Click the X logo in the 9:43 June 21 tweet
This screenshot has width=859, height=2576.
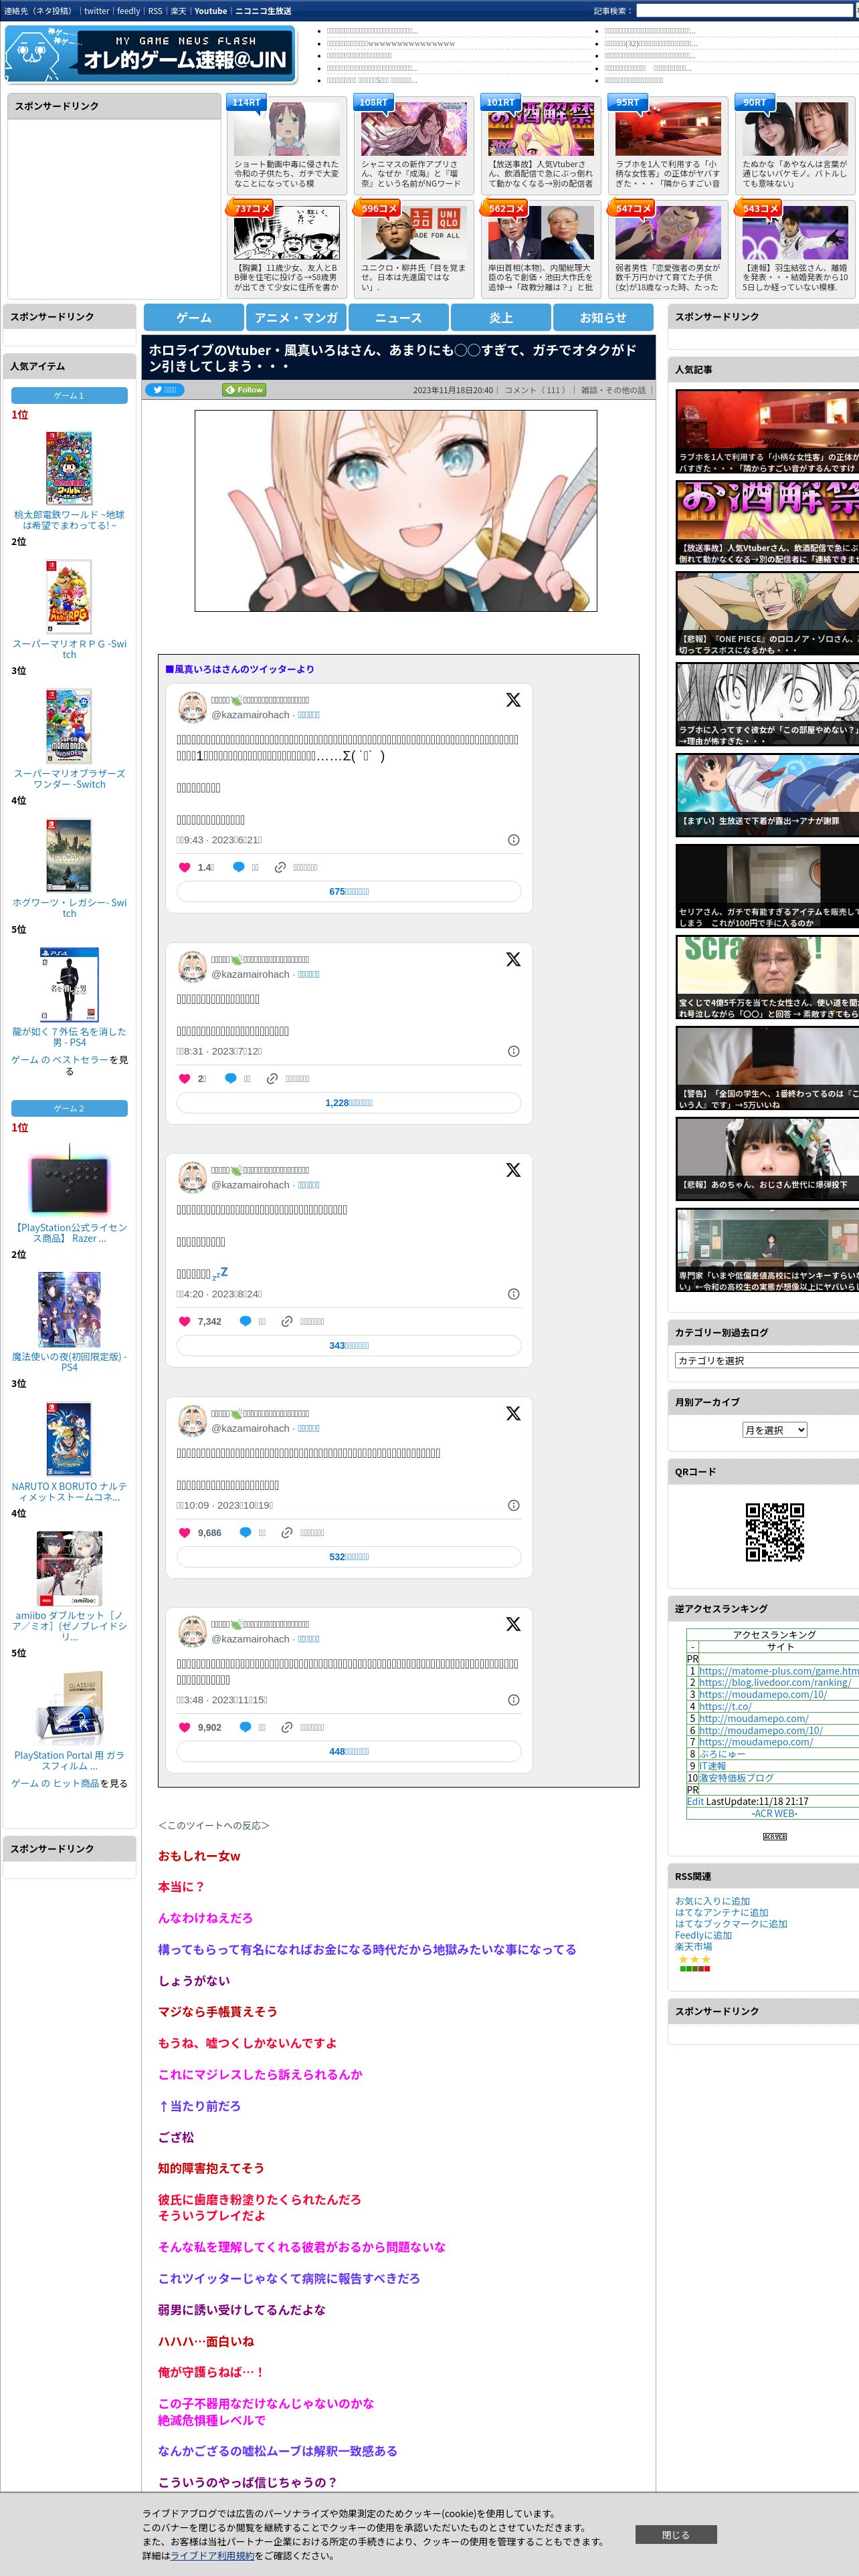point(513,700)
